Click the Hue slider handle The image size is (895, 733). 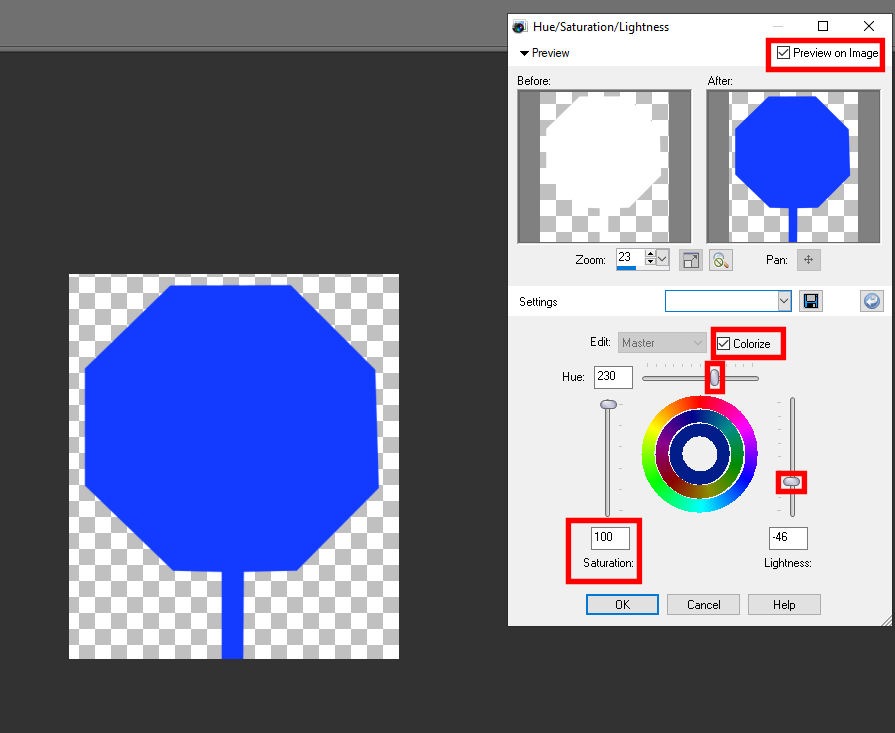click(x=714, y=377)
